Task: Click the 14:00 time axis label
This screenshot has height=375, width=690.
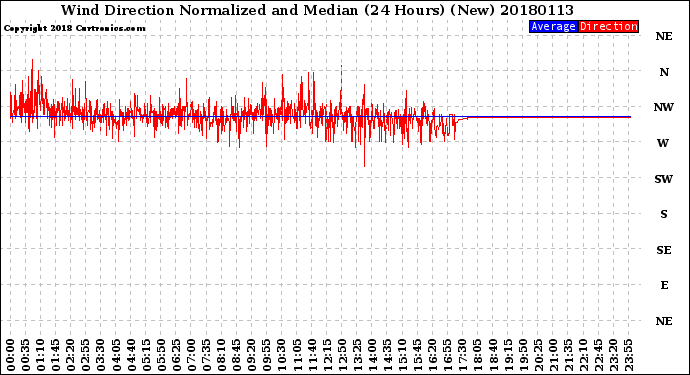Action: click(x=372, y=355)
